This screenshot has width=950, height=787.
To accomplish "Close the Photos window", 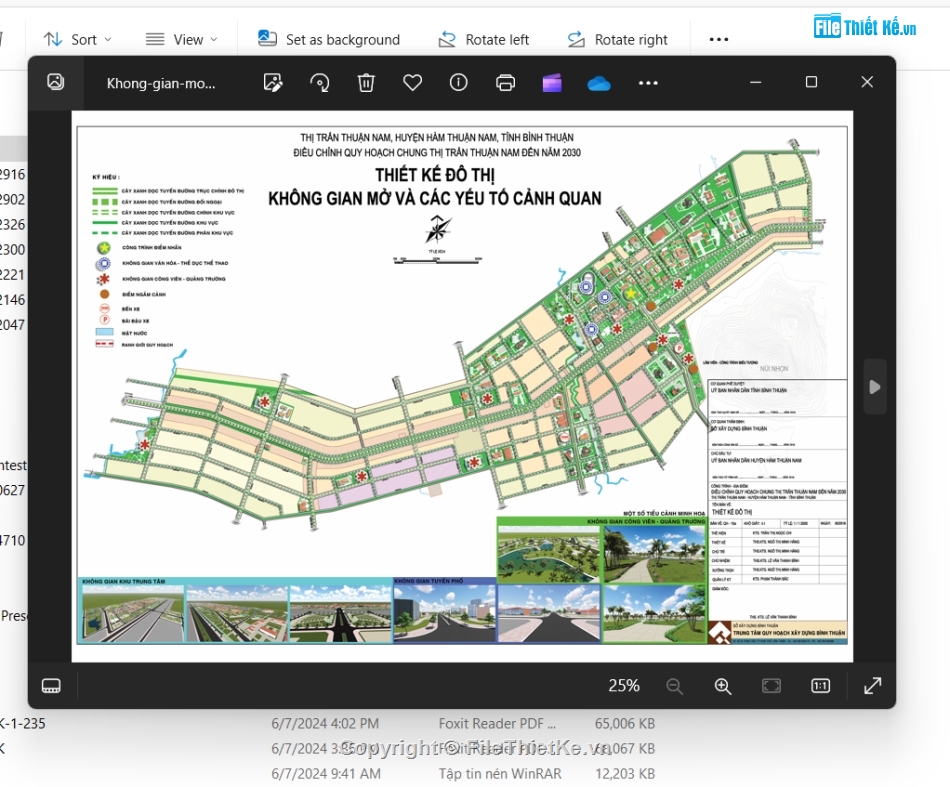I will pos(867,82).
